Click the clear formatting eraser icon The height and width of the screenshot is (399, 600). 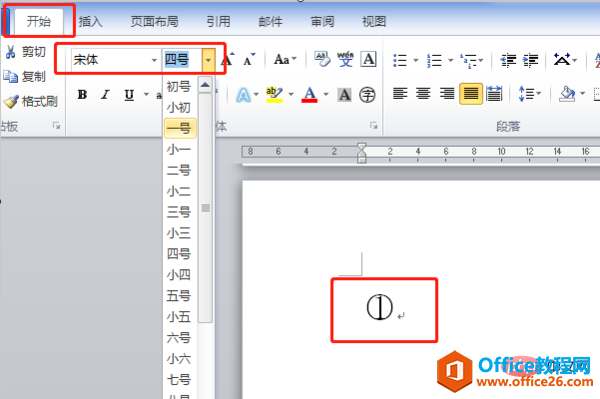coord(322,59)
